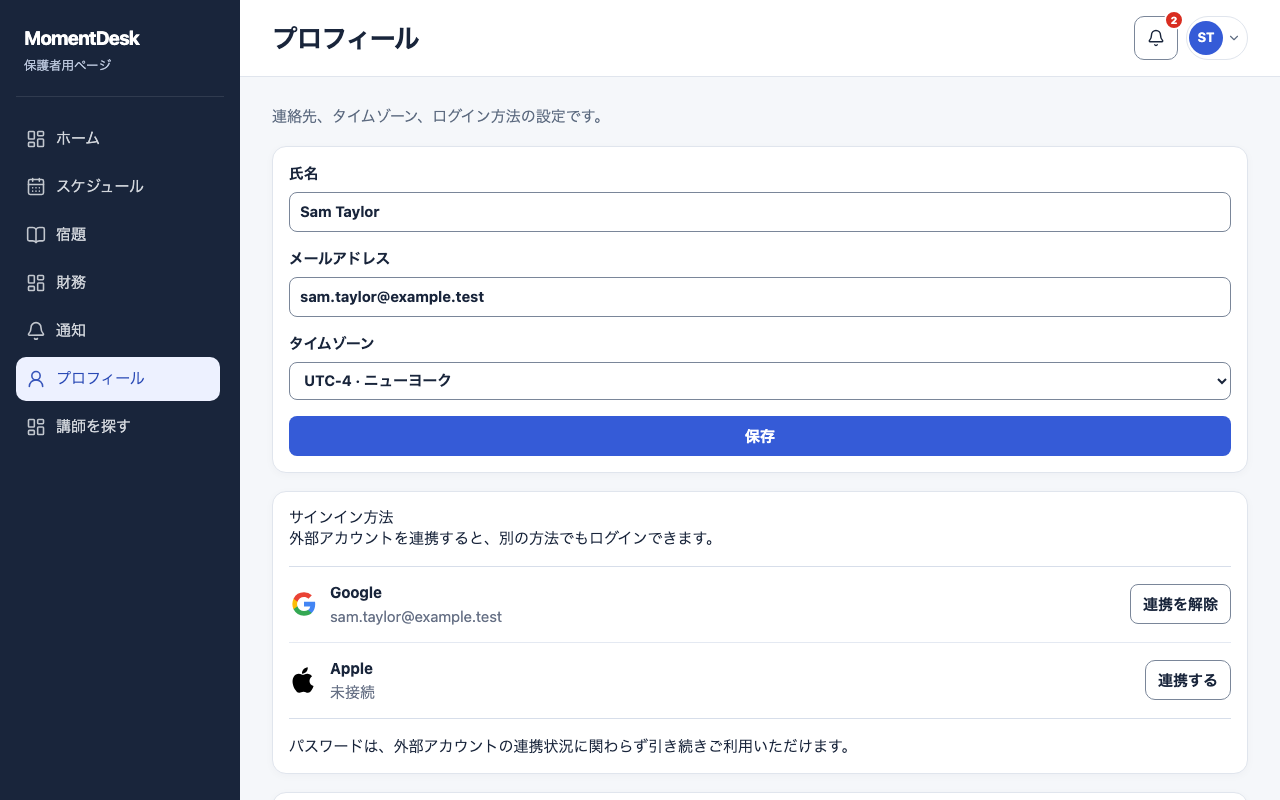Screen dimensions: 1280x800
Task: Expand the user menu chevron next to ST
Action: click(x=1234, y=38)
